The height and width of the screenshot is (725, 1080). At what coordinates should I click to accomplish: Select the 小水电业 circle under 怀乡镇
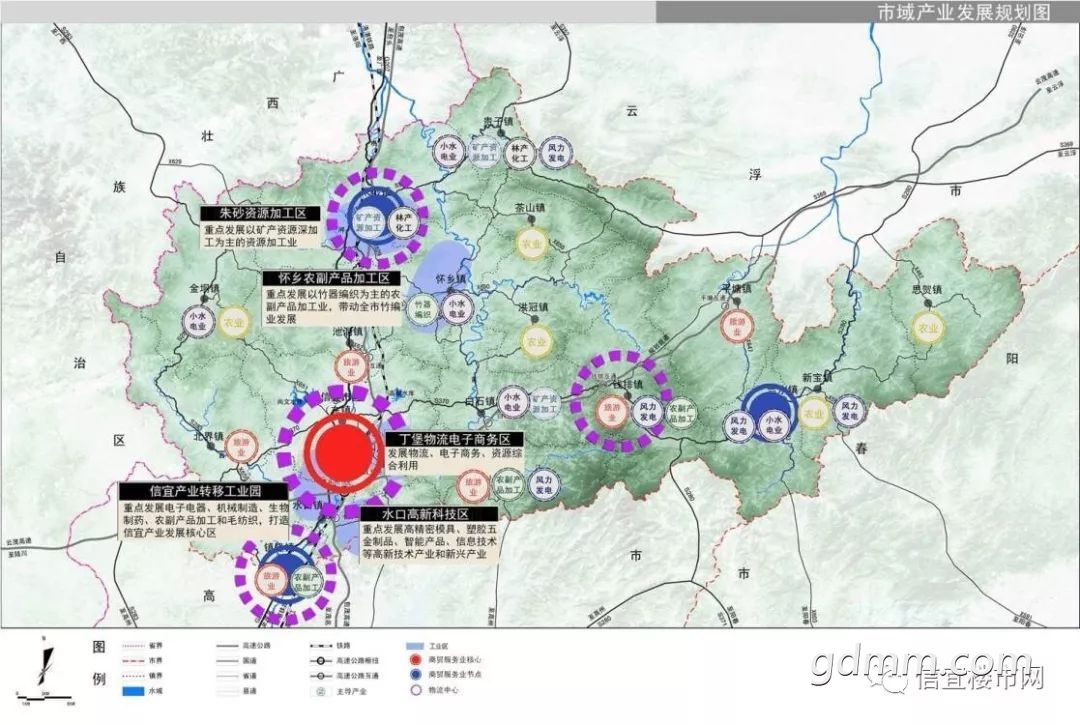(x=457, y=308)
